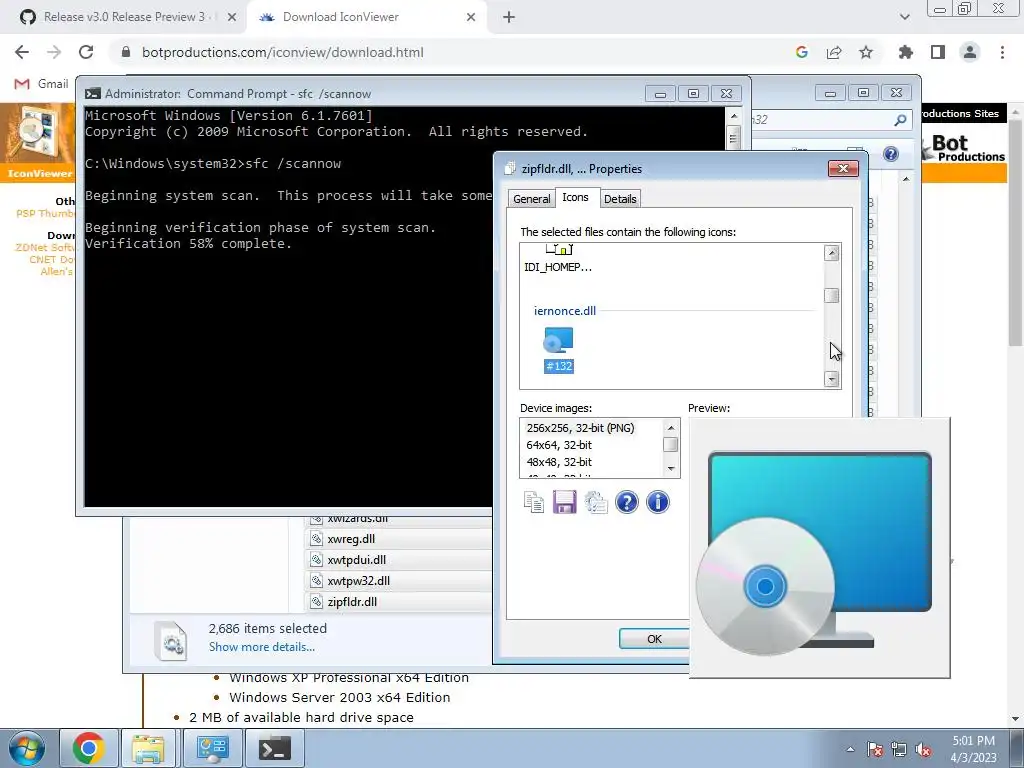The image size is (1024, 768).
Task: Select xwreg.dll in the Explorer file list
Action: point(351,539)
